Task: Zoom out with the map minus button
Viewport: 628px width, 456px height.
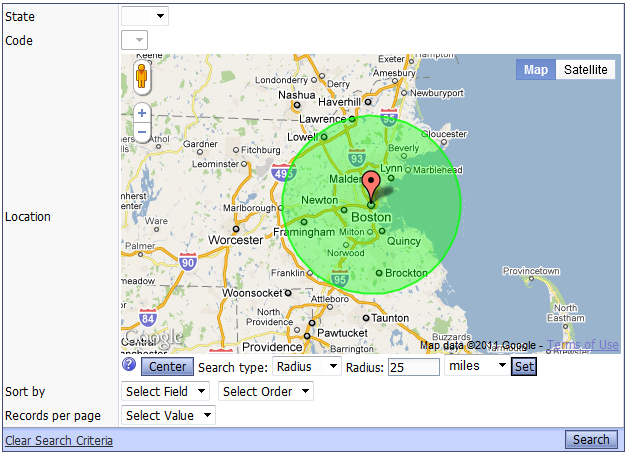Action: pyautogui.click(x=142, y=132)
